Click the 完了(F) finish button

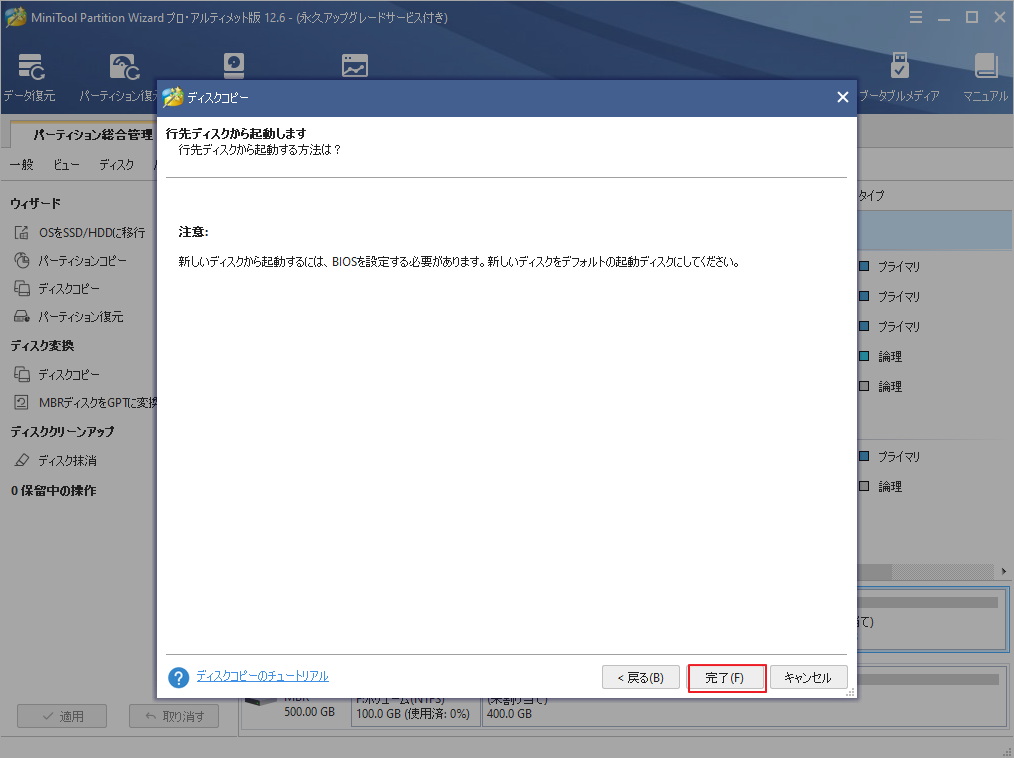tap(726, 678)
